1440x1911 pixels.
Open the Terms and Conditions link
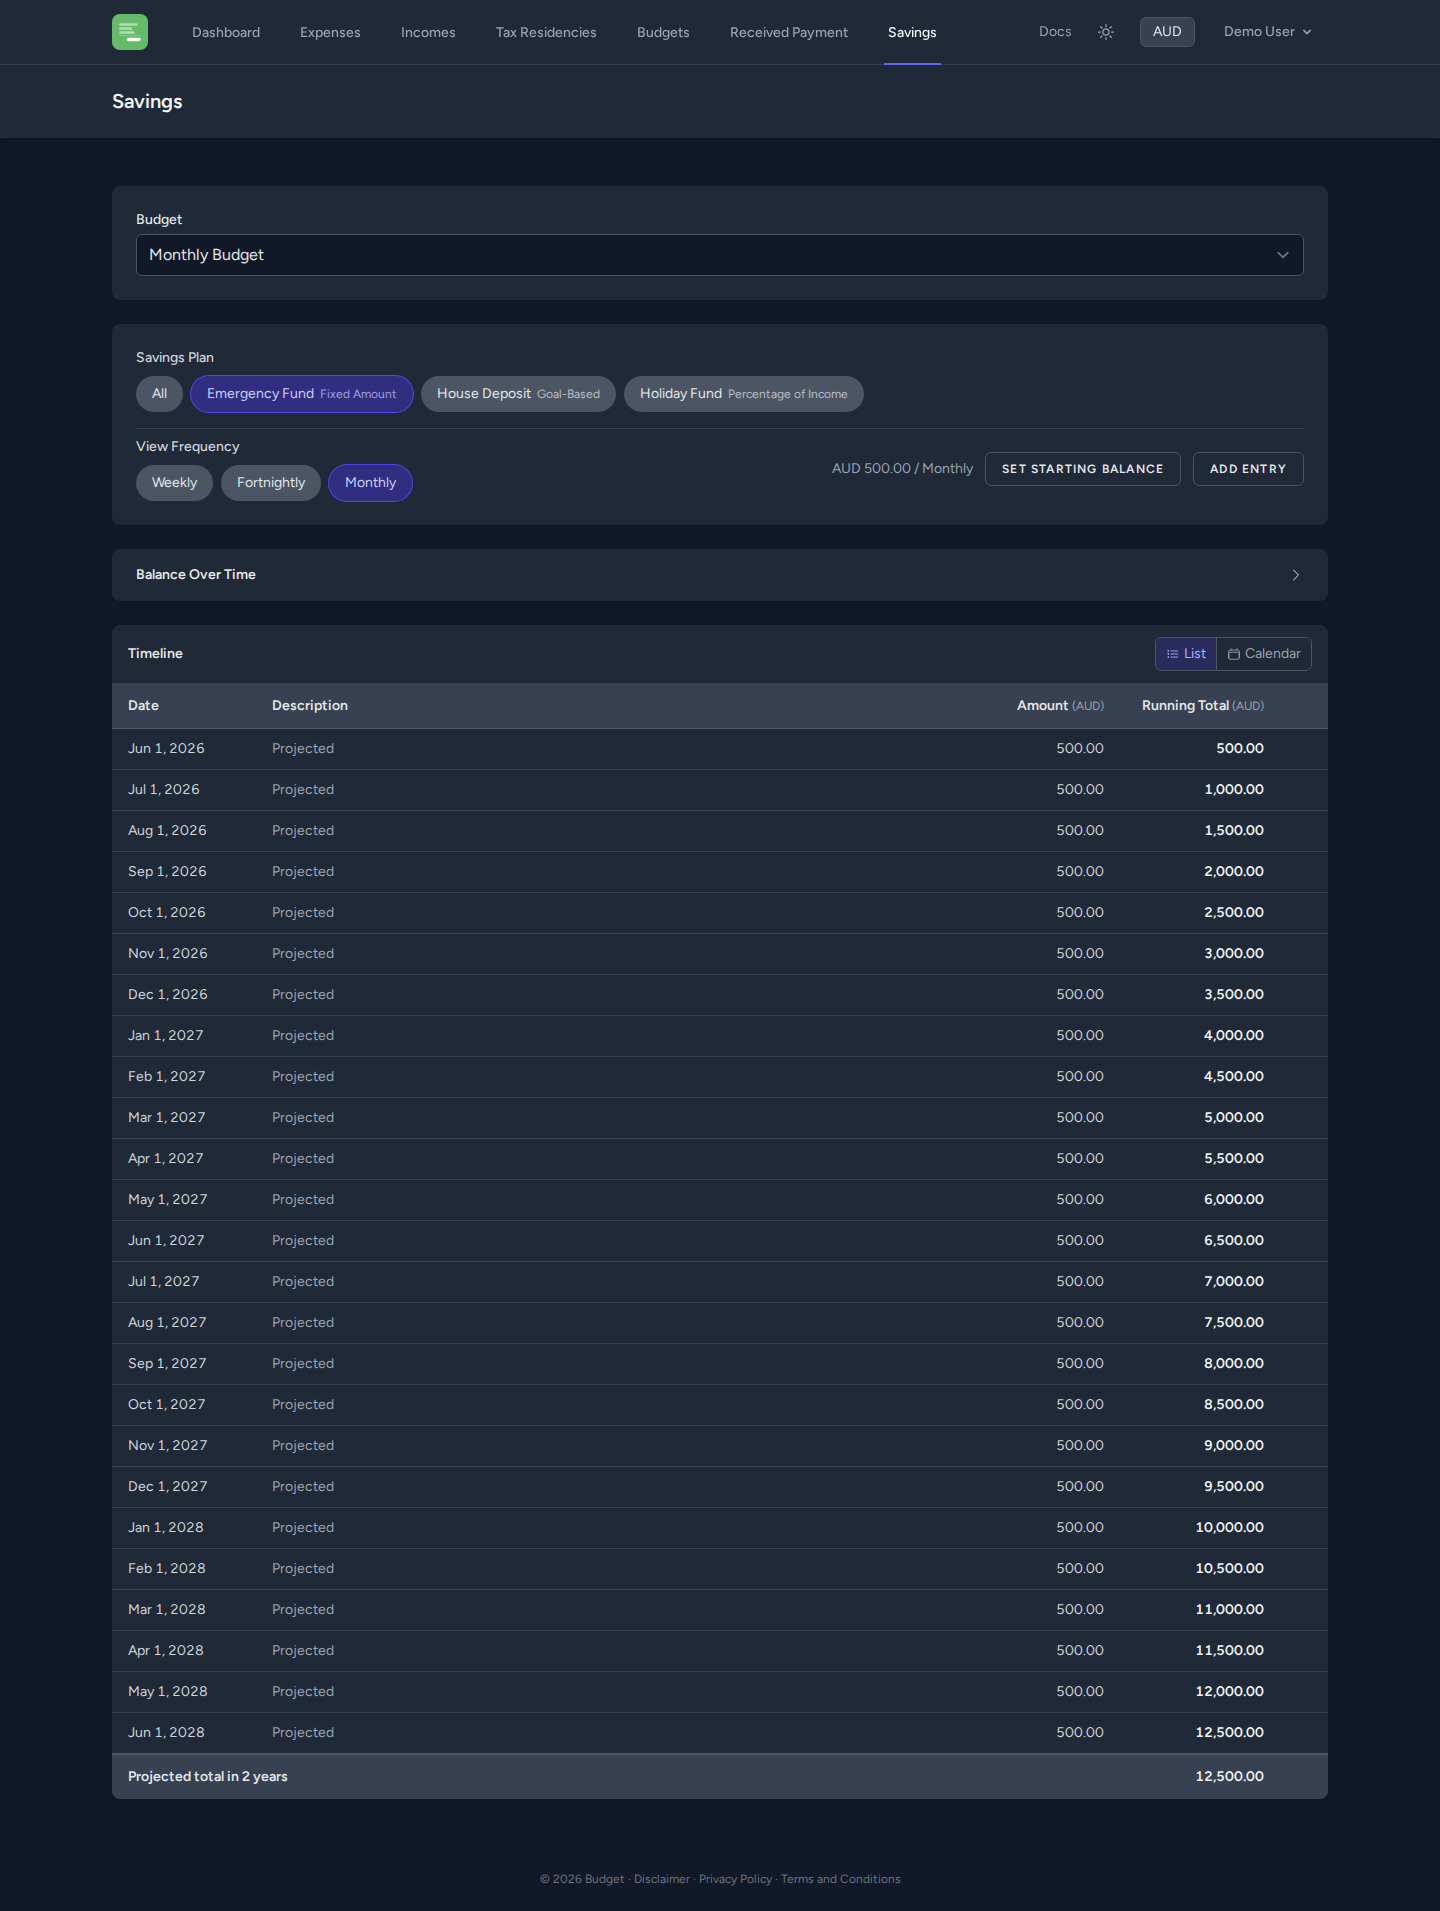[840, 1879]
